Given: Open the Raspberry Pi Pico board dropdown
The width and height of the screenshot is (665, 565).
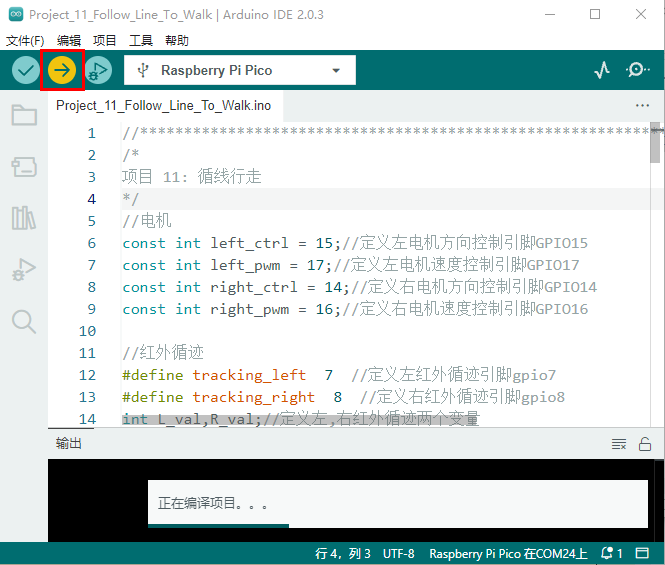Looking at the screenshot, I should (240, 70).
